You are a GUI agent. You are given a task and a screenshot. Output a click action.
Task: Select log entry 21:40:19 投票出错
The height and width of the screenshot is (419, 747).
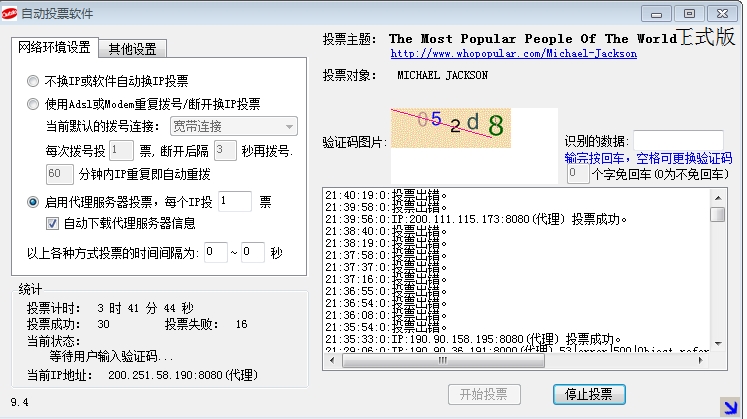386,195
